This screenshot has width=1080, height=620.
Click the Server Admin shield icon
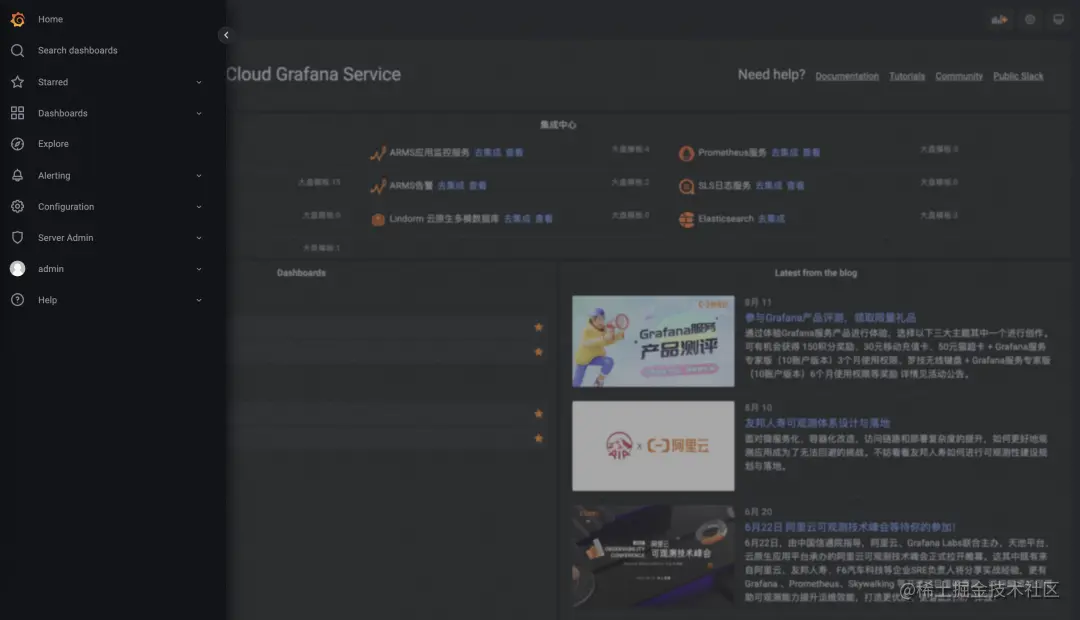pyautogui.click(x=18, y=238)
